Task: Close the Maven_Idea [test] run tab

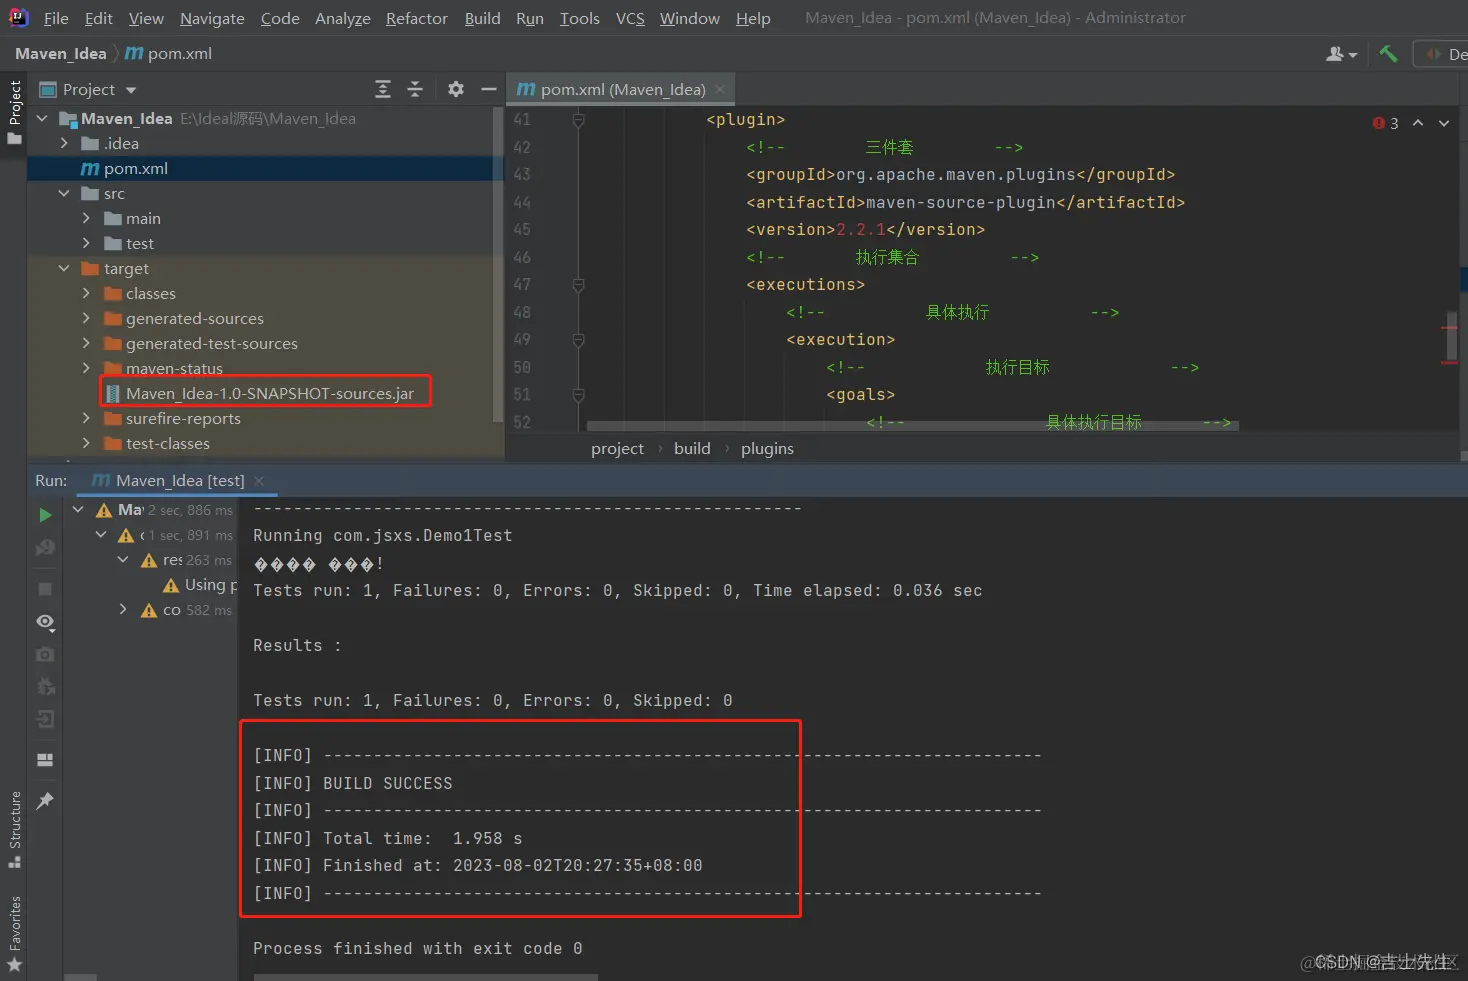Action: point(259,481)
